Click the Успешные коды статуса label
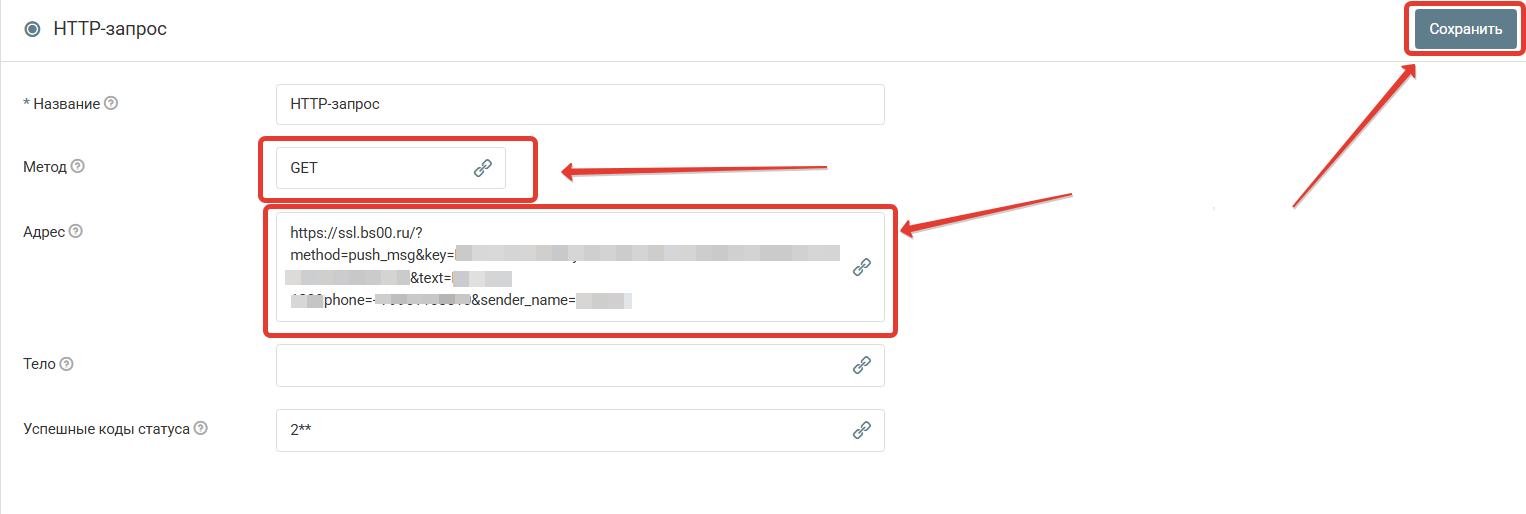The width and height of the screenshot is (1526, 514). tap(106, 428)
